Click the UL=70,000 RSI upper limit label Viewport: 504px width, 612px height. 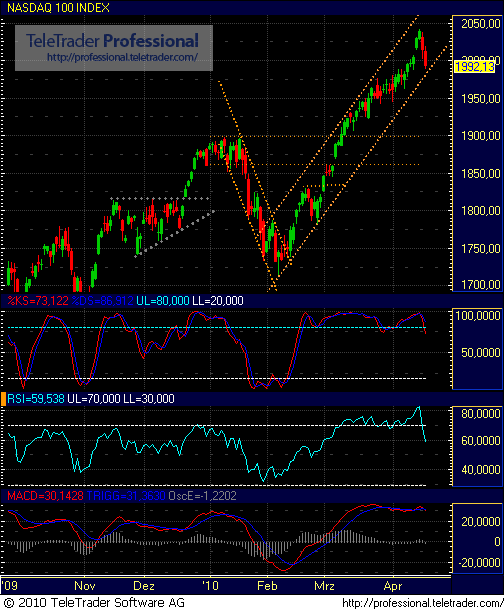coord(94,399)
